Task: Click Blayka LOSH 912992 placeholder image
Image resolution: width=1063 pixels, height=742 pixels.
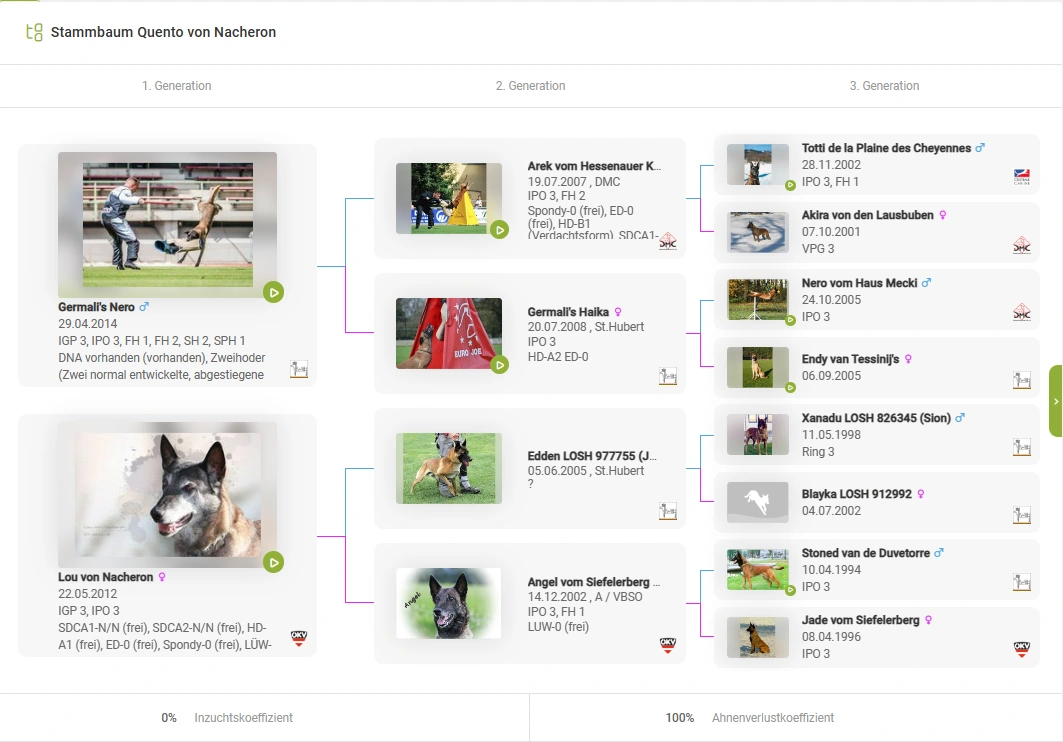Action: (x=757, y=502)
